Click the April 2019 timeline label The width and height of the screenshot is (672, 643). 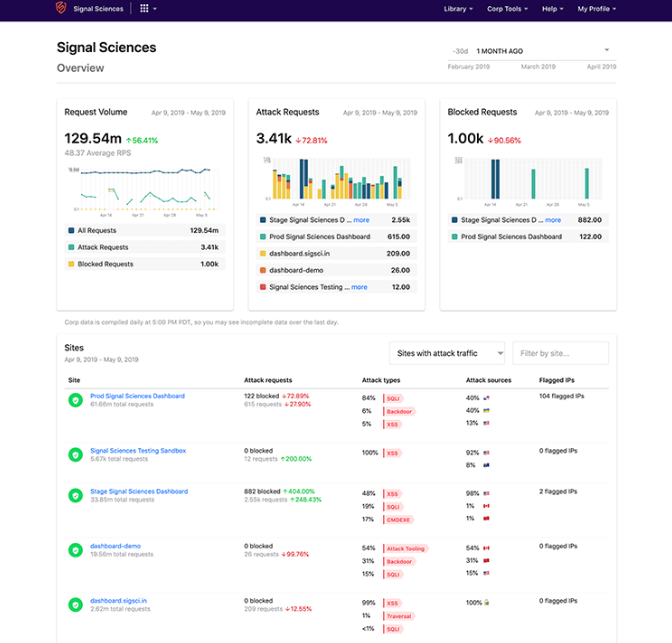coord(601,67)
